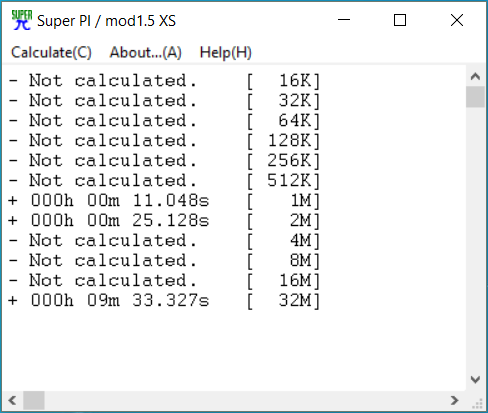Open the Help(H) menu
The height and width of the screenshot is (413, 488).
(226, 53)
